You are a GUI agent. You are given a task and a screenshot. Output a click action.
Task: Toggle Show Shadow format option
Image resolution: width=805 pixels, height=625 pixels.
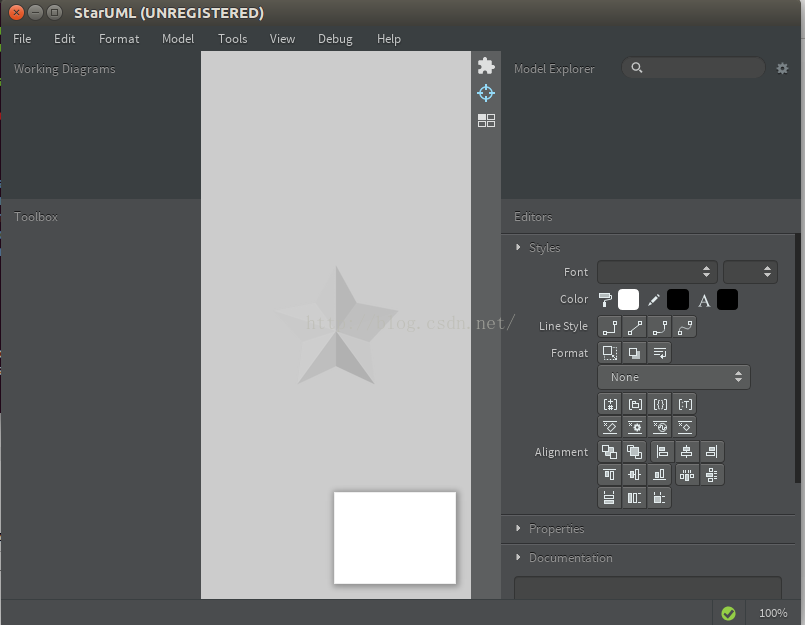click(634, 353)
